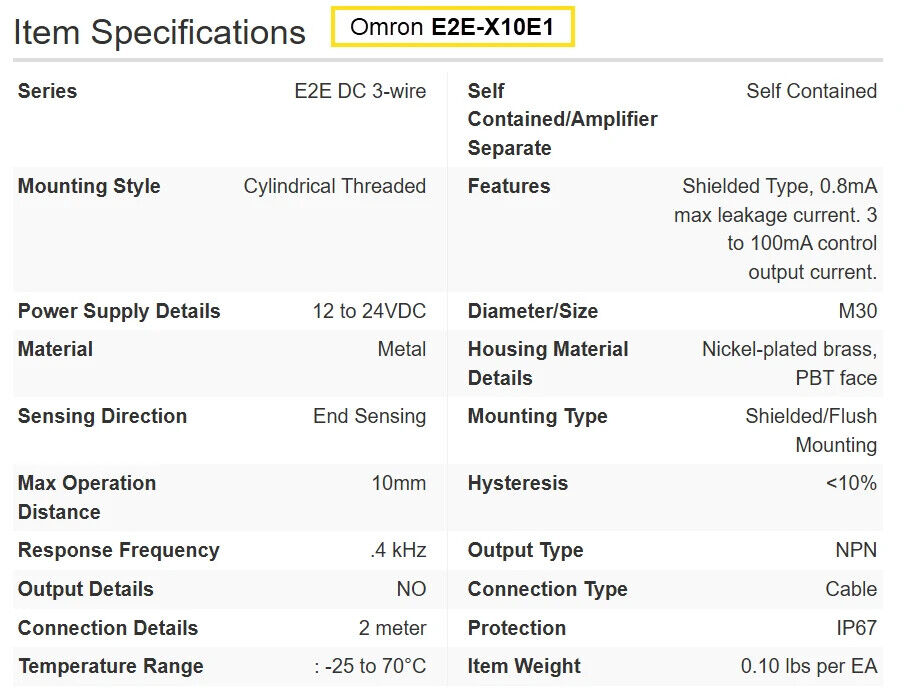Viewport: 907px width, 699px height.
Task: Click the Sensing Direction label
Action: [x=102, y=417]
